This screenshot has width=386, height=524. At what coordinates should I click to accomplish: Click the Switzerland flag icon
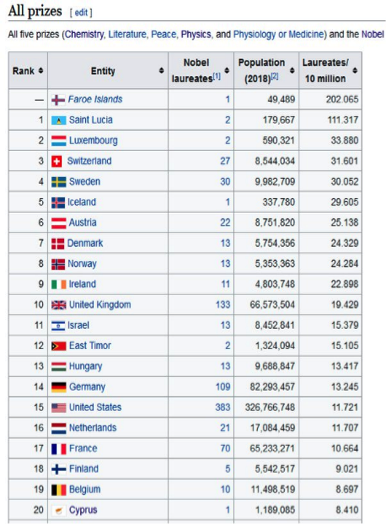tap(56, 161)
